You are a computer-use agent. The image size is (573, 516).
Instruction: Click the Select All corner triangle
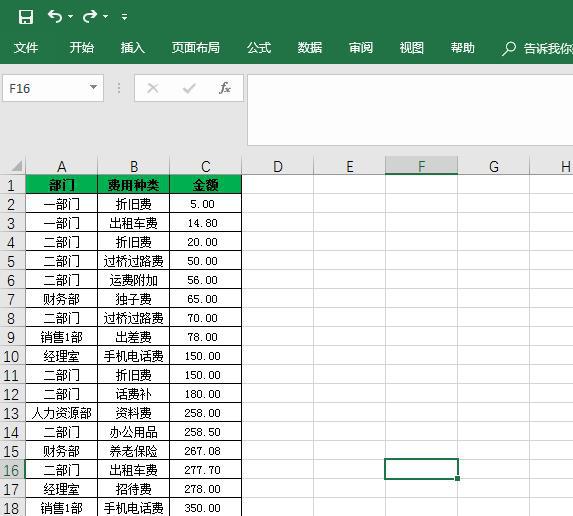click(x=16, y=166)
